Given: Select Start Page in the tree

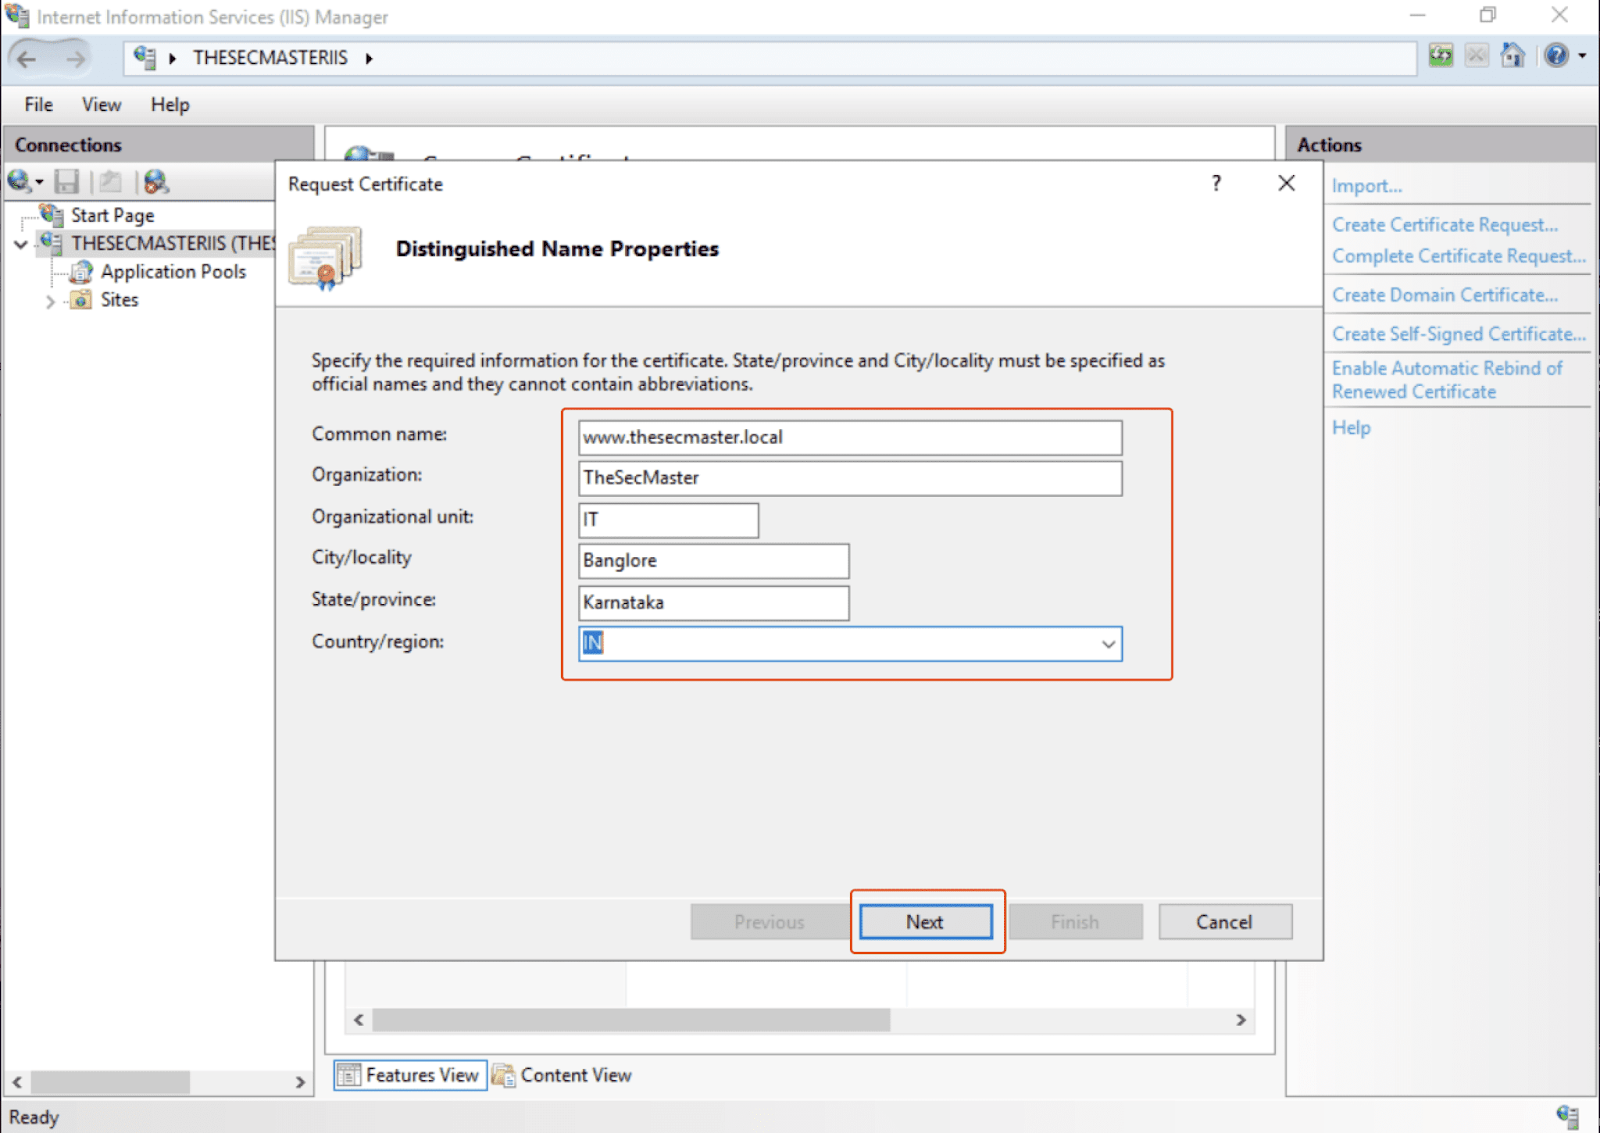Looking at the screenshot, I should click(x=112, y=215).
